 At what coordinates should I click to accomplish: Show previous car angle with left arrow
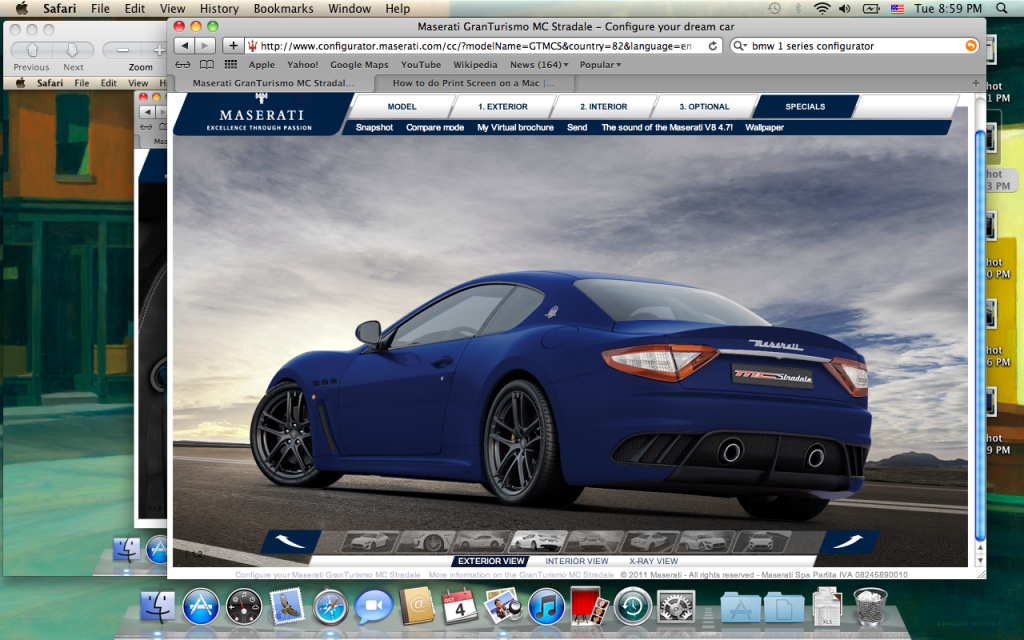[291, 541]
